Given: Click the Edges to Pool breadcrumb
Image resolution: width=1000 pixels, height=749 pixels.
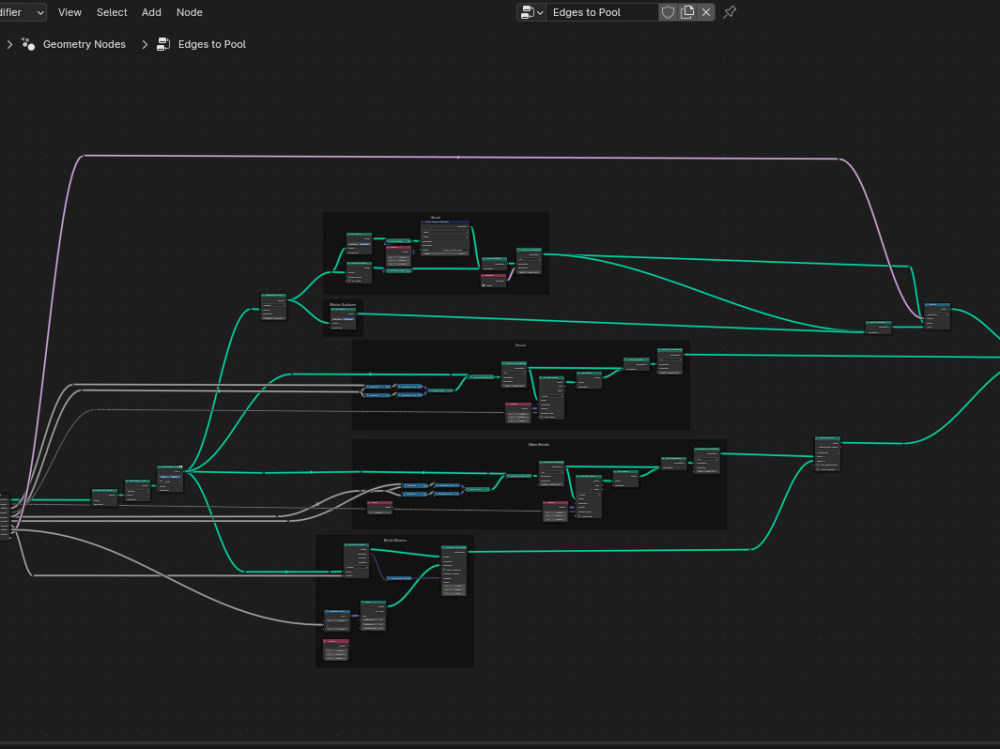Looking at the screenshot, I should point(212,44).
